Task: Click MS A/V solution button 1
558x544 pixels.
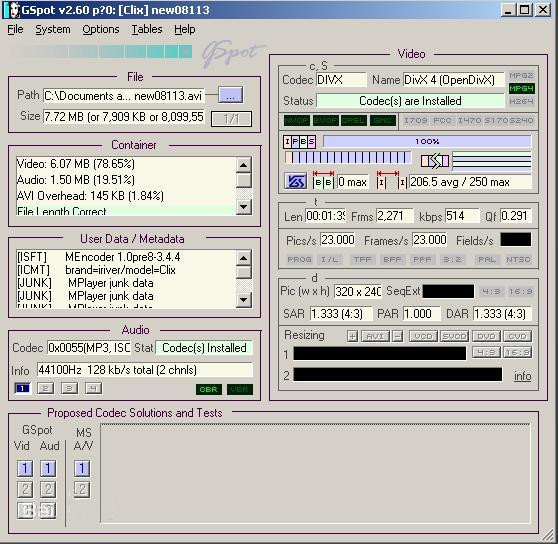Action: point(82,468)
